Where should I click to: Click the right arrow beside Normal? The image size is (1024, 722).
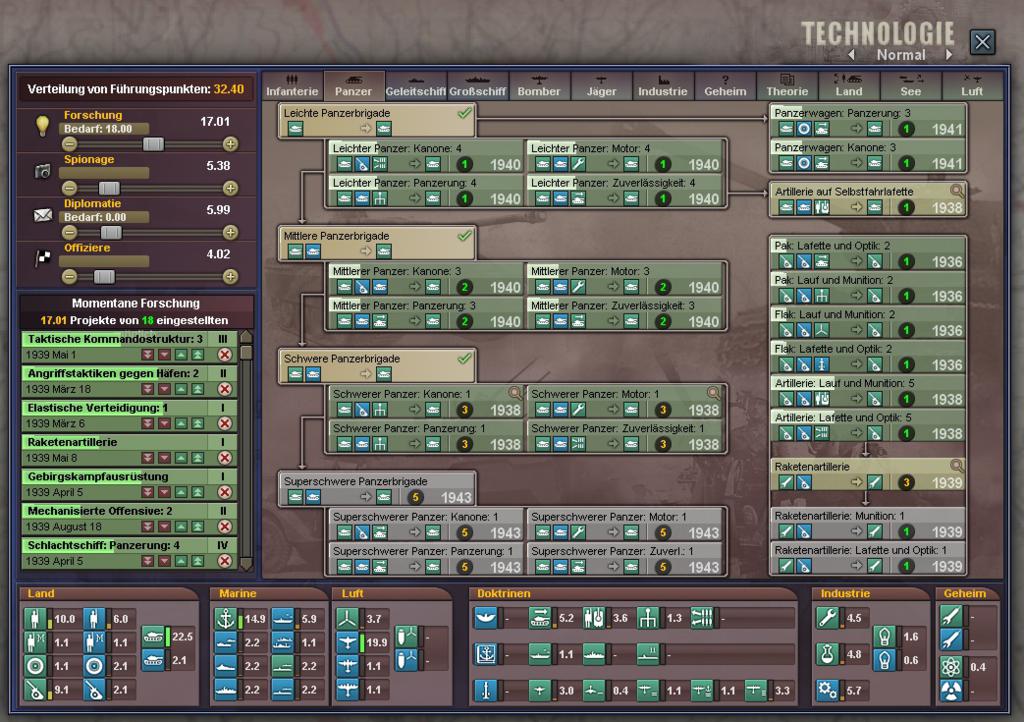949,55
